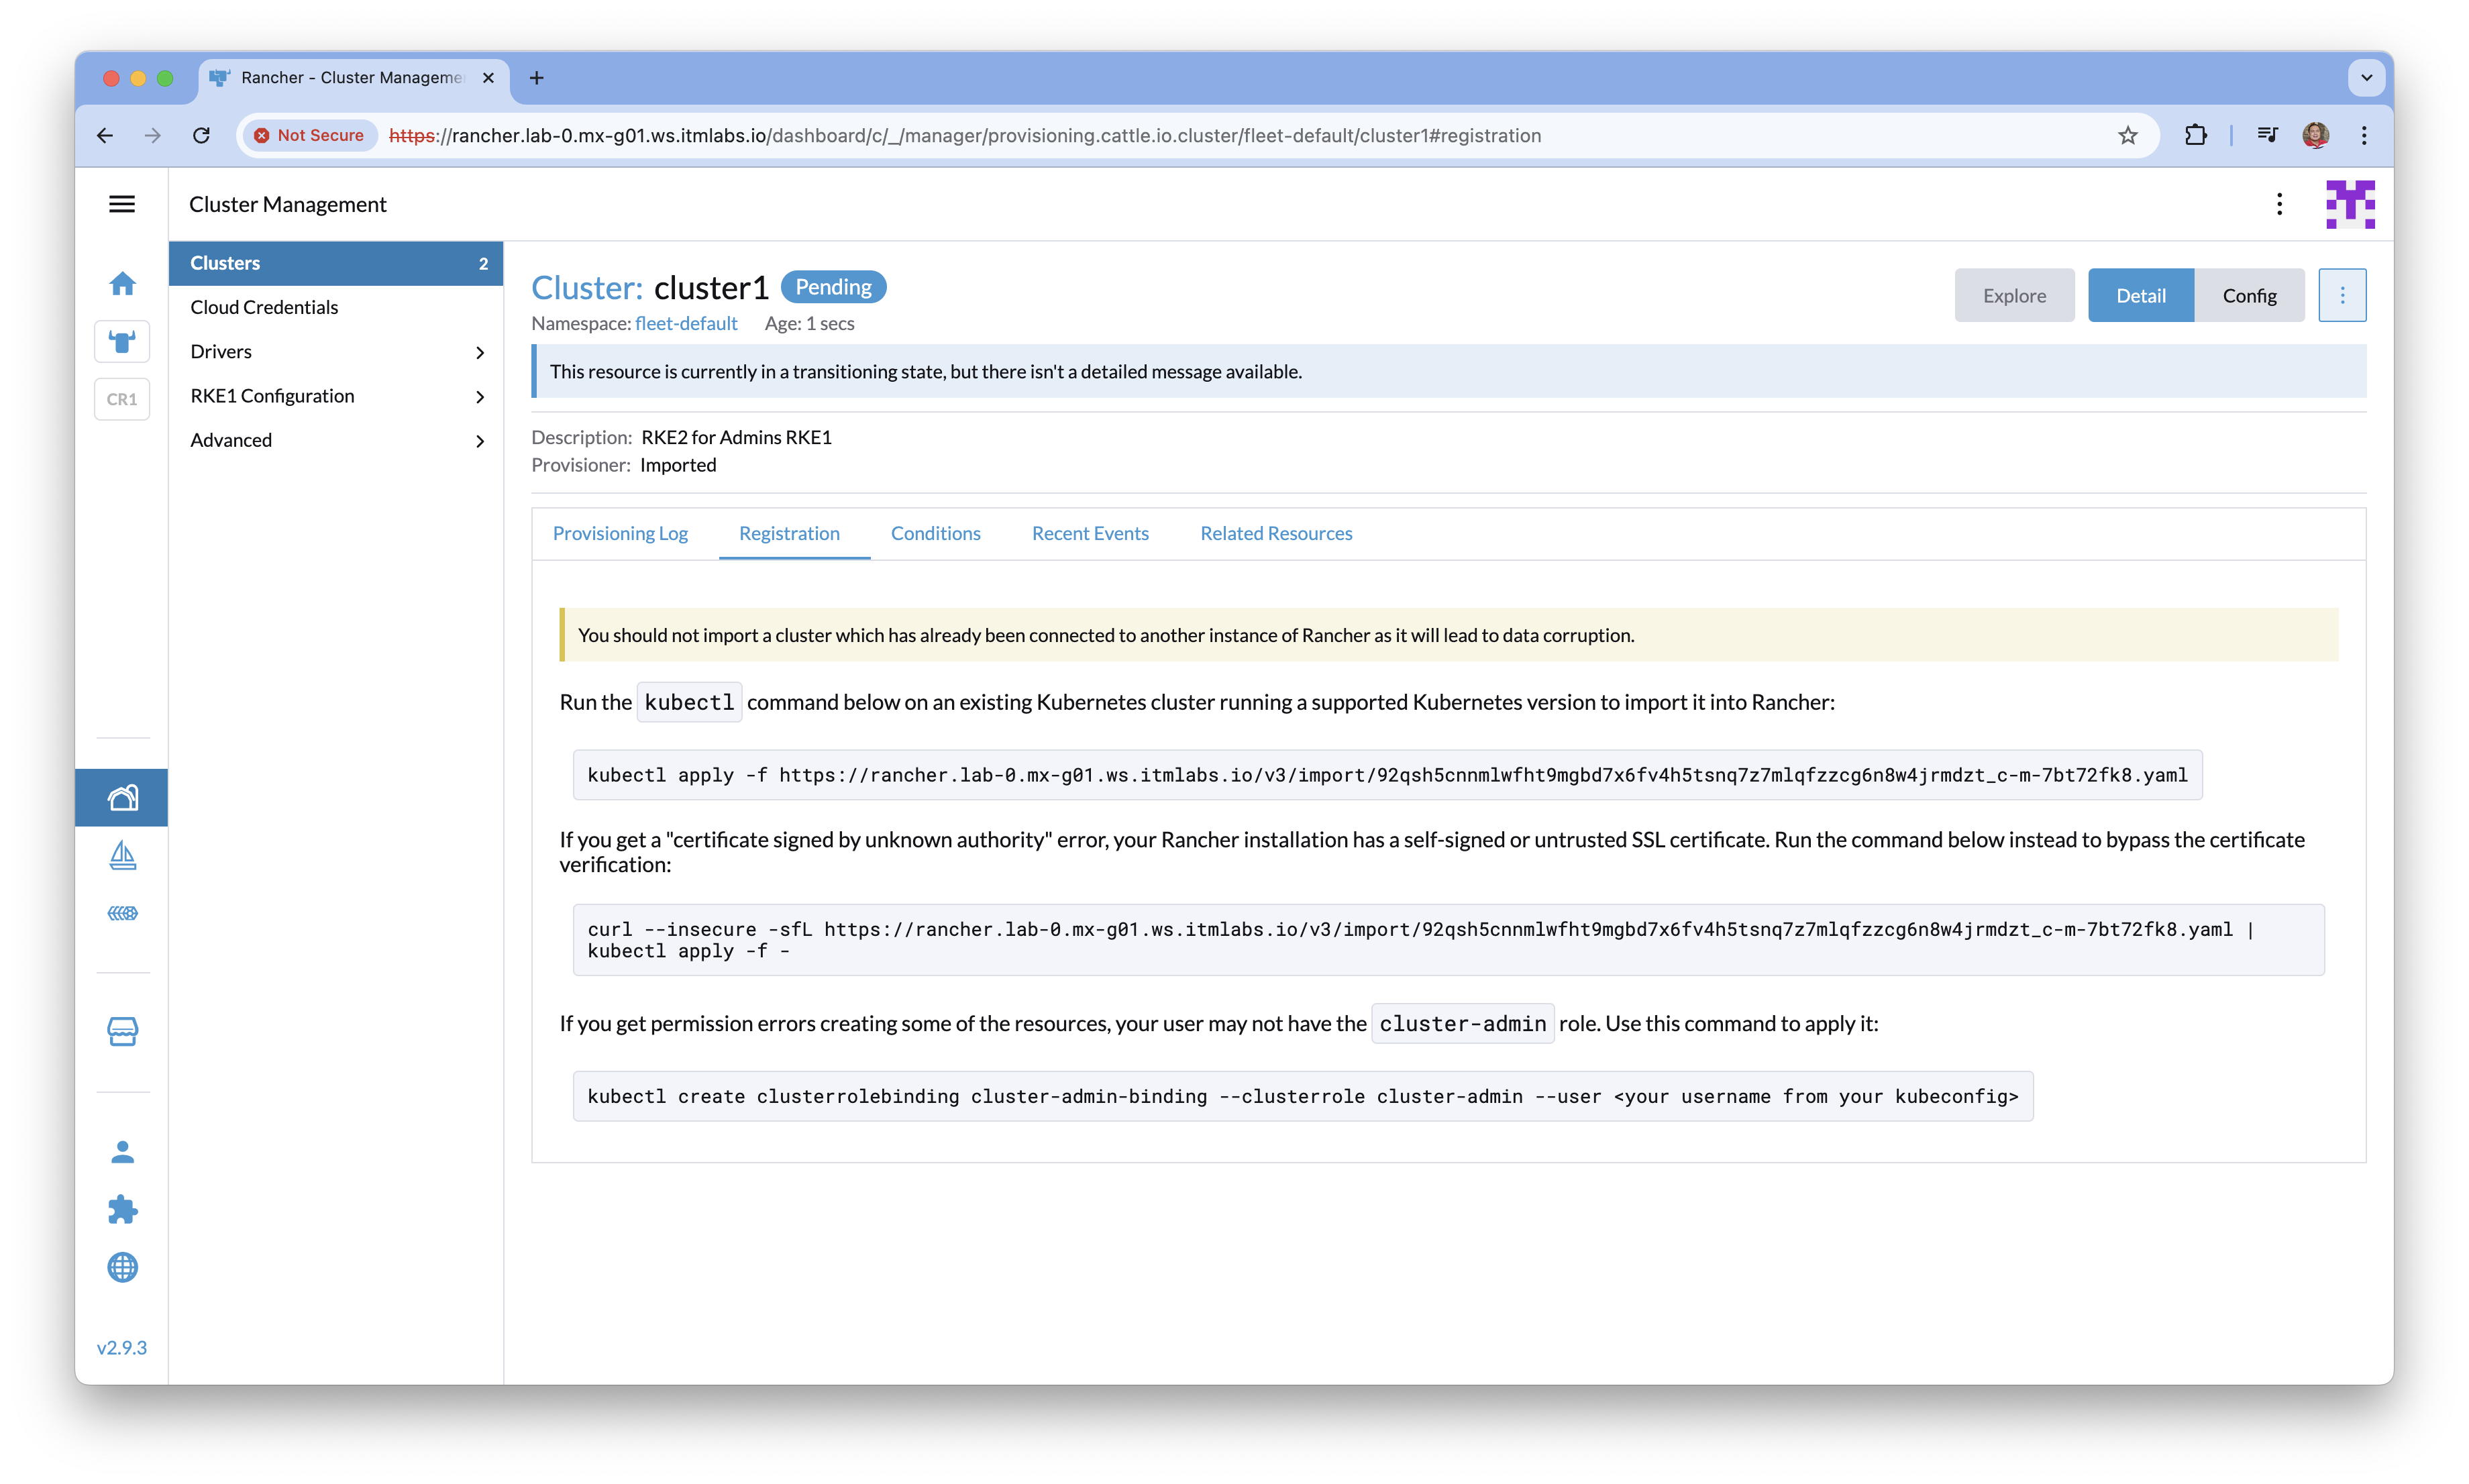Switch to Config view
The image size is (2469, 1484).
pyautogui.click(x=2249, y=295)
